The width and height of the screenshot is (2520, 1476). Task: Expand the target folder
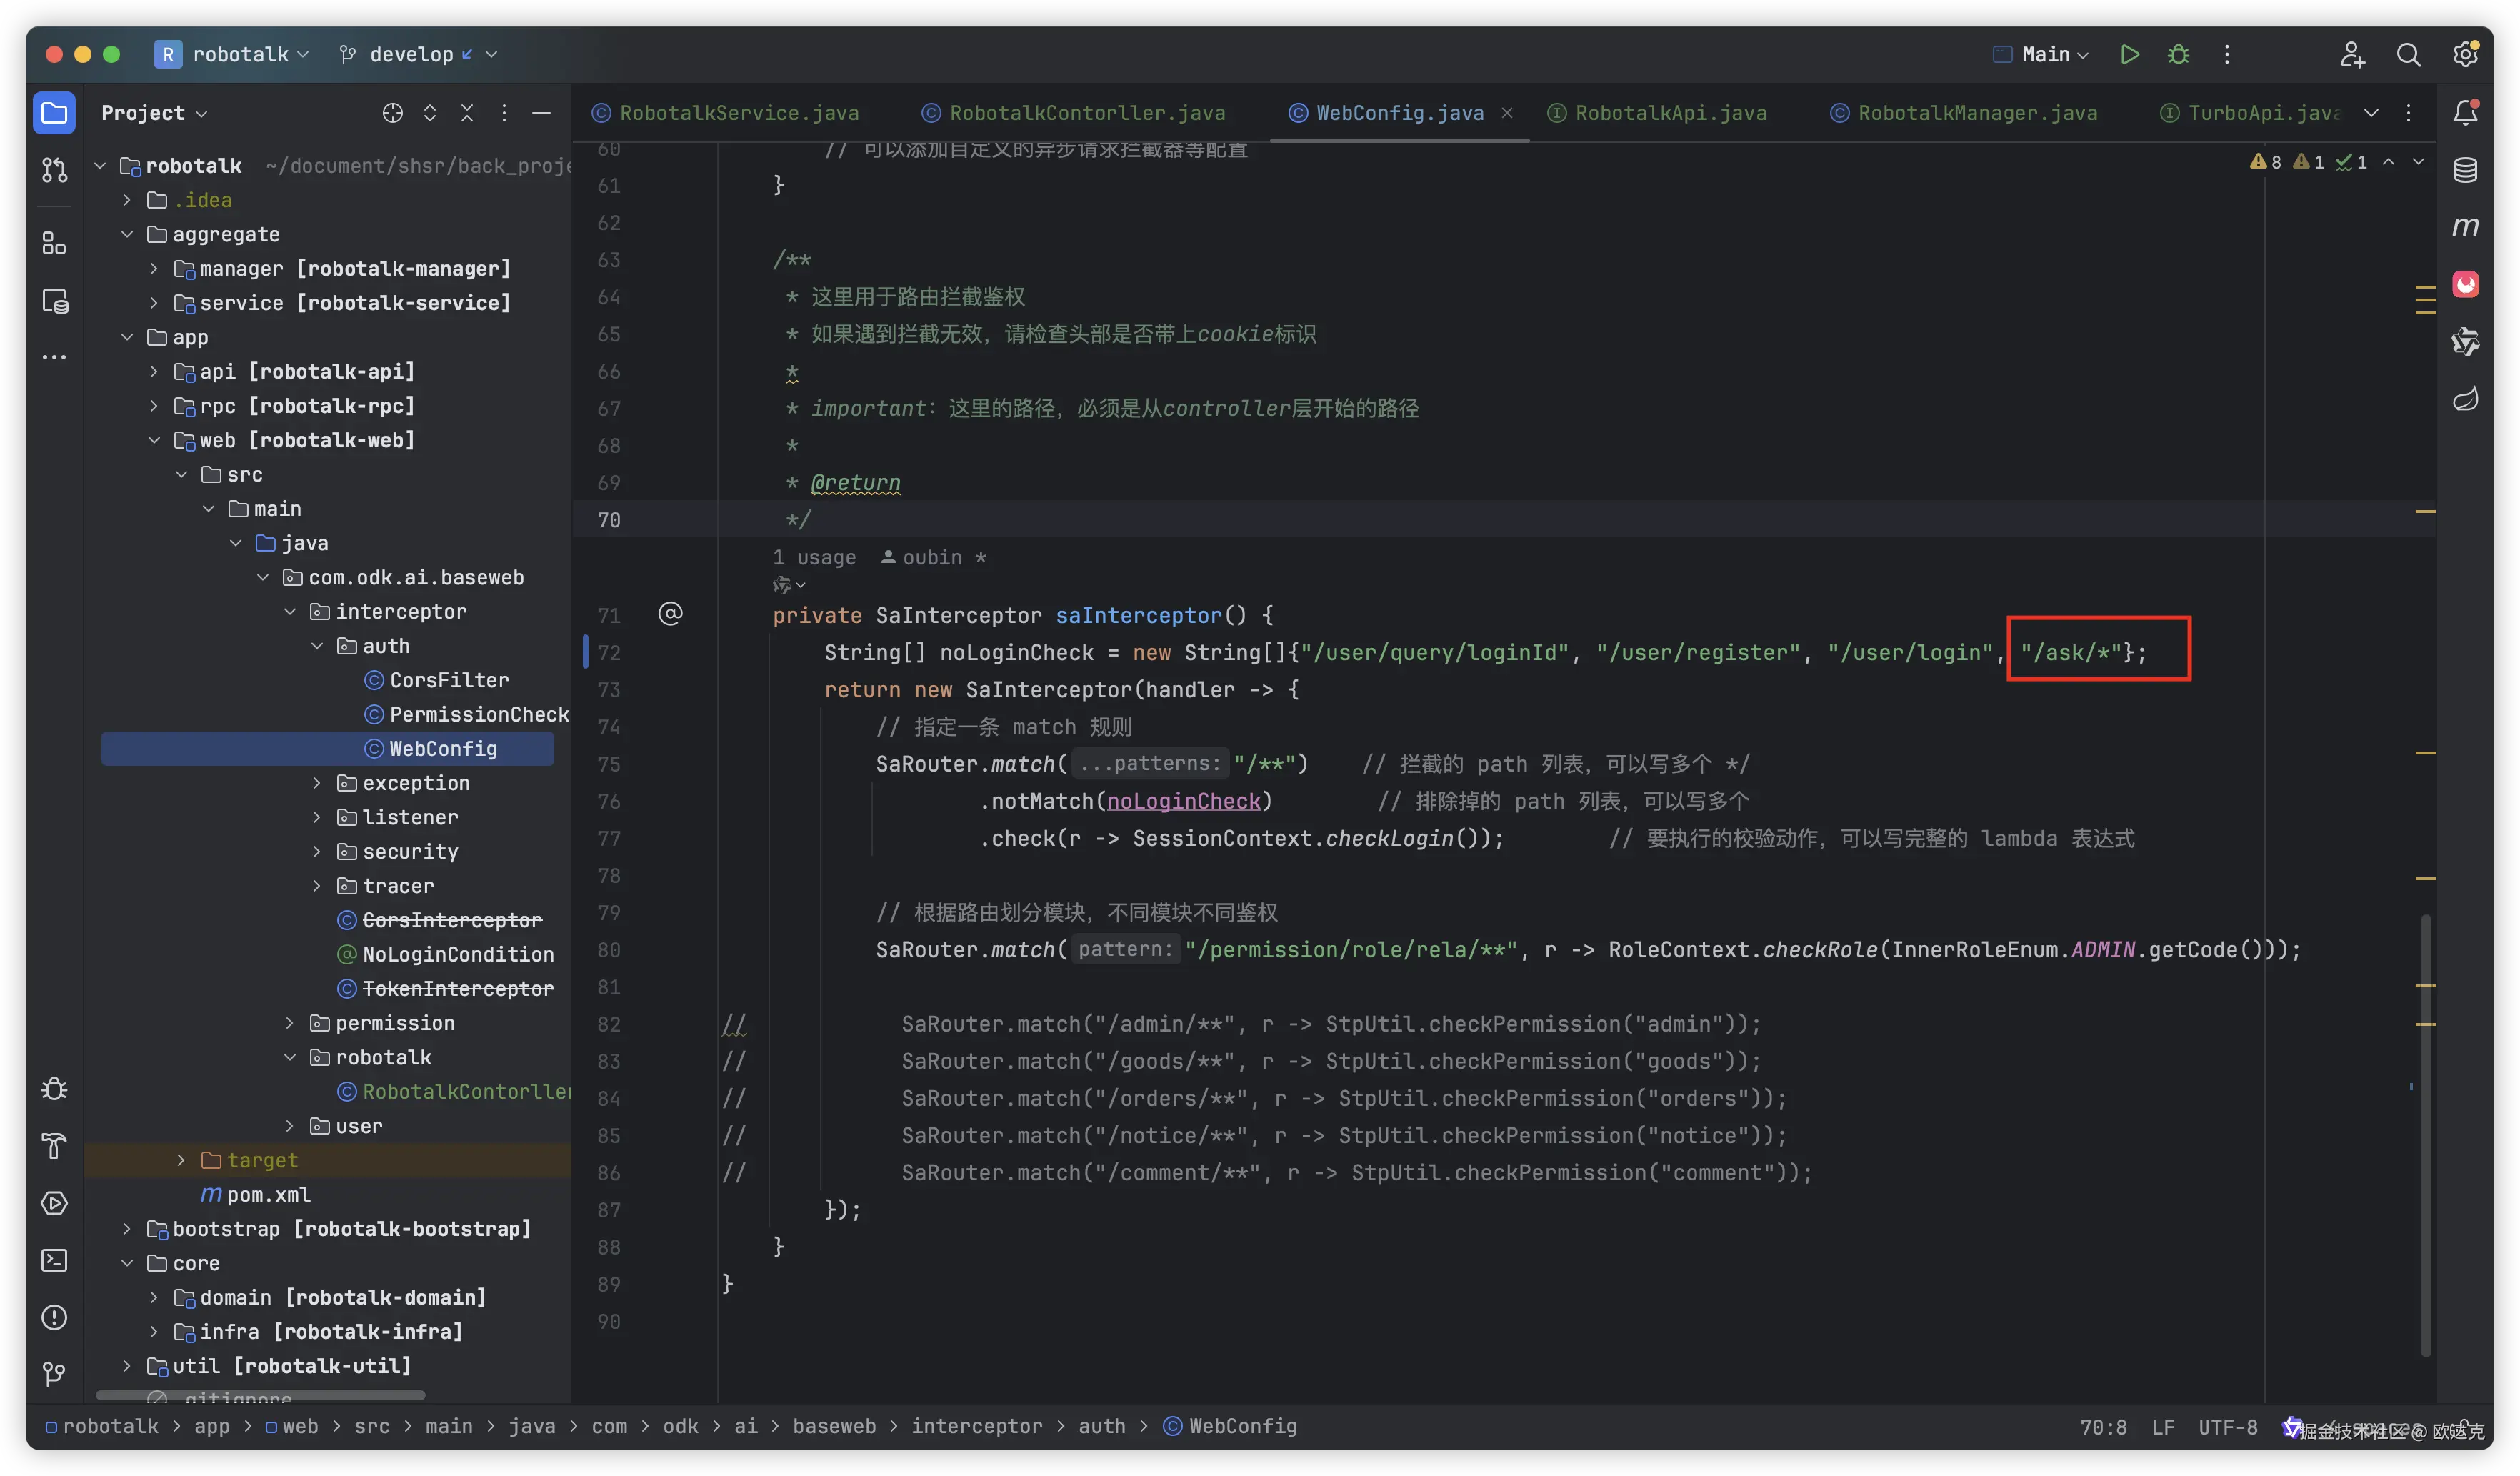click(181, 1160)
